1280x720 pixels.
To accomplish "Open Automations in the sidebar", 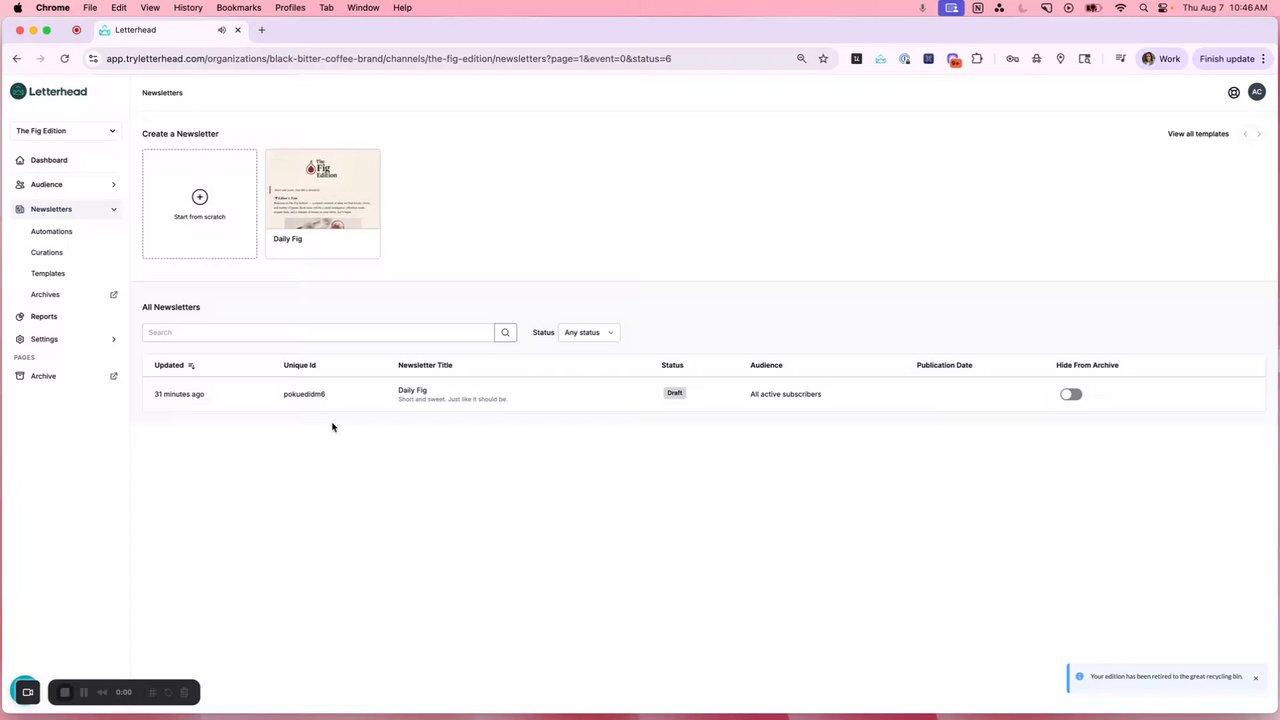I will [x=51, y=231].
